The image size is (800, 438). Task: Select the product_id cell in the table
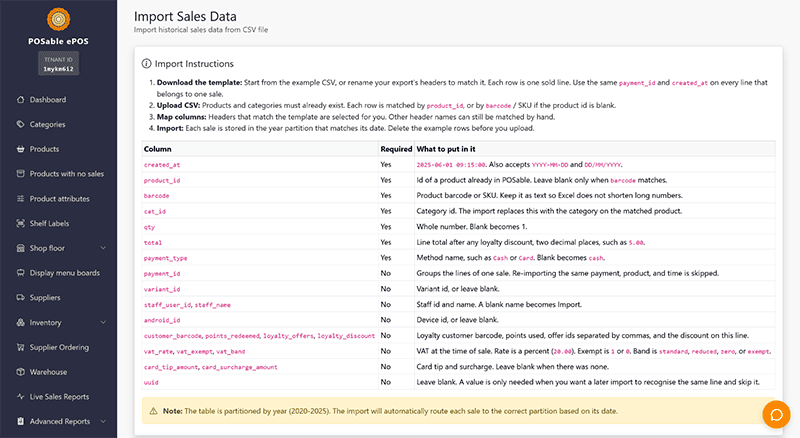tap(162, 180)
